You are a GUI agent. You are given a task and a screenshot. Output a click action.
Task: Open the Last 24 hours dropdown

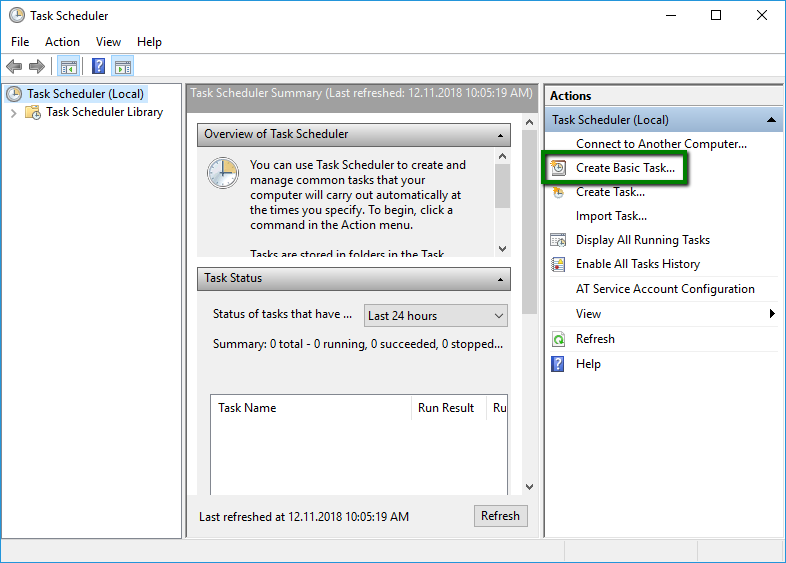[436, 316]
